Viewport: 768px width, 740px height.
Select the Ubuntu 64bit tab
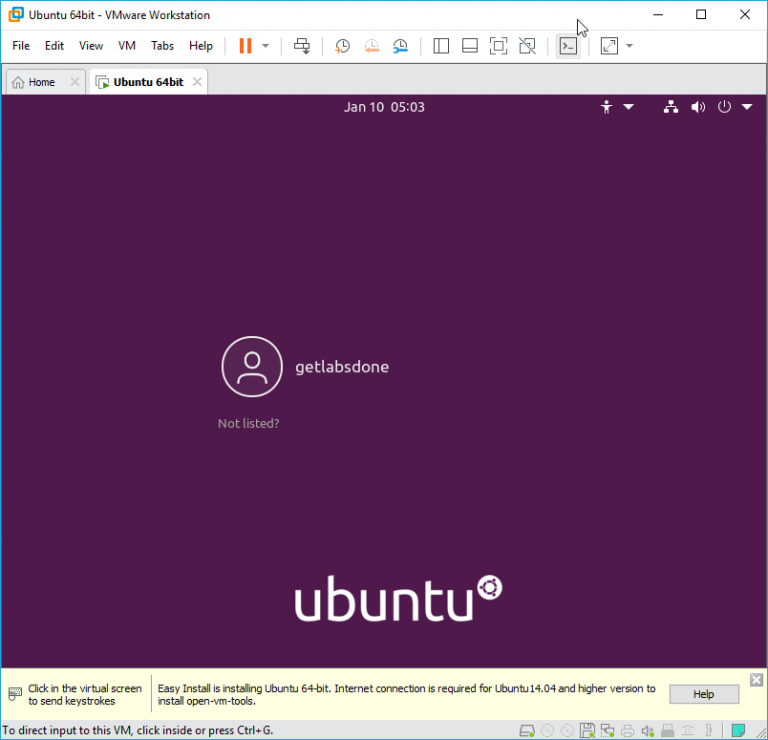148,82
